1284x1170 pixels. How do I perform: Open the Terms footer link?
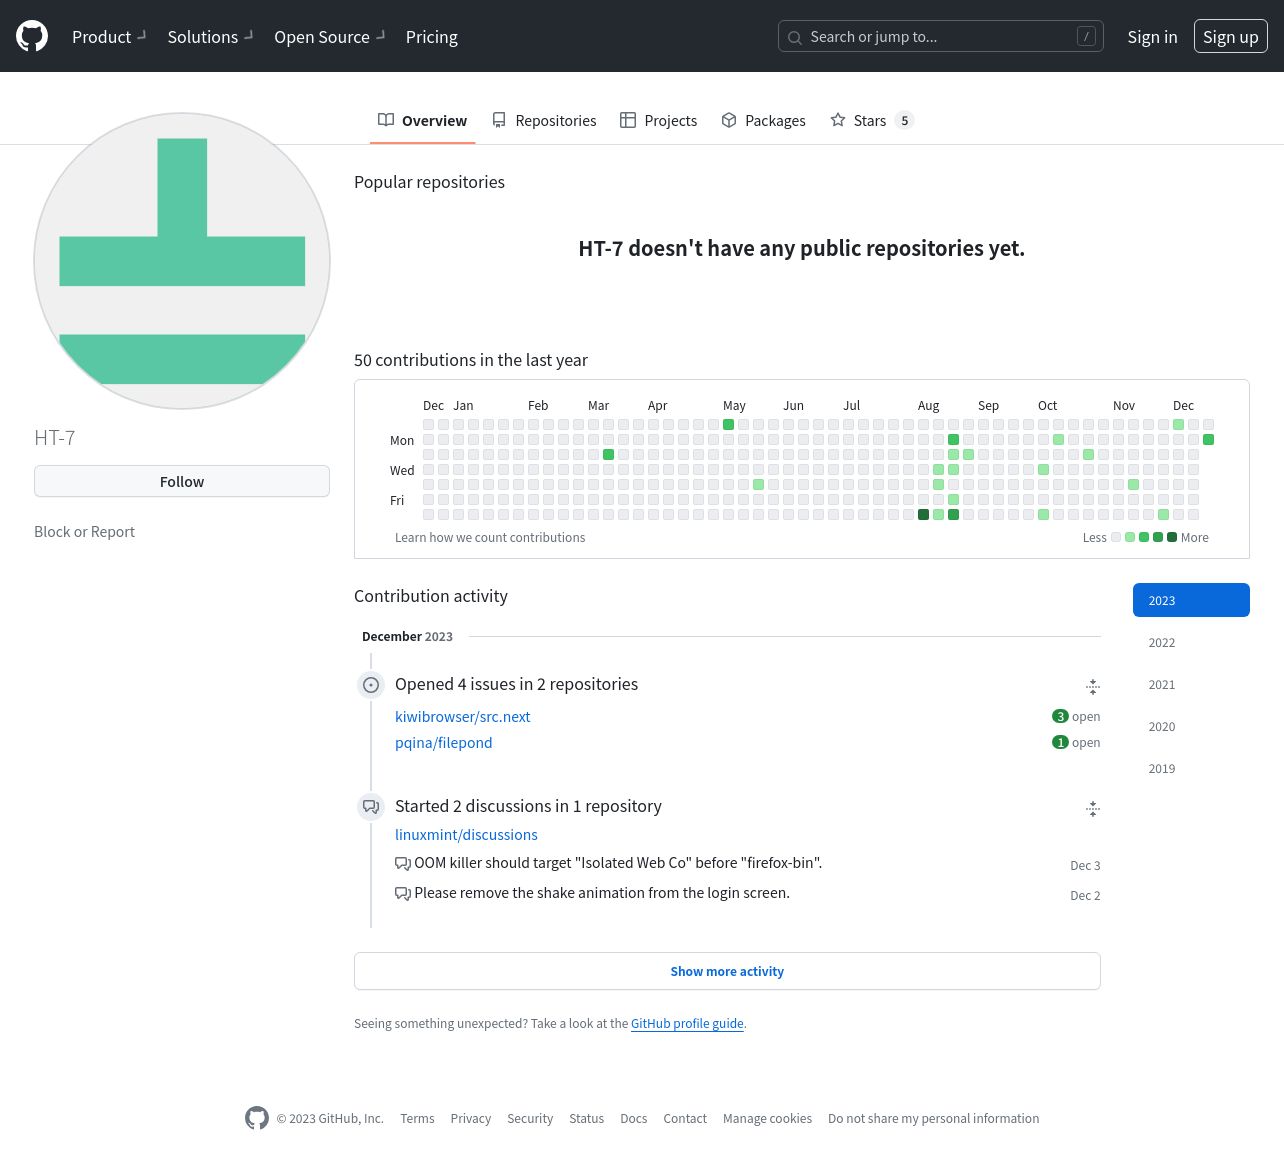coord(417,1119)
